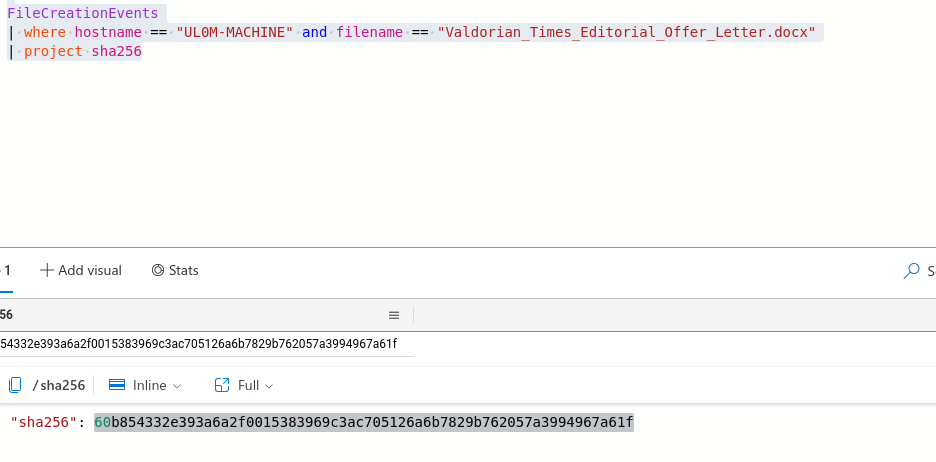Image resolution: width=936 pixels, height=462 pixels.
Task: Copy the /sha256 path with clipboard icon
Action: [15, 385]
